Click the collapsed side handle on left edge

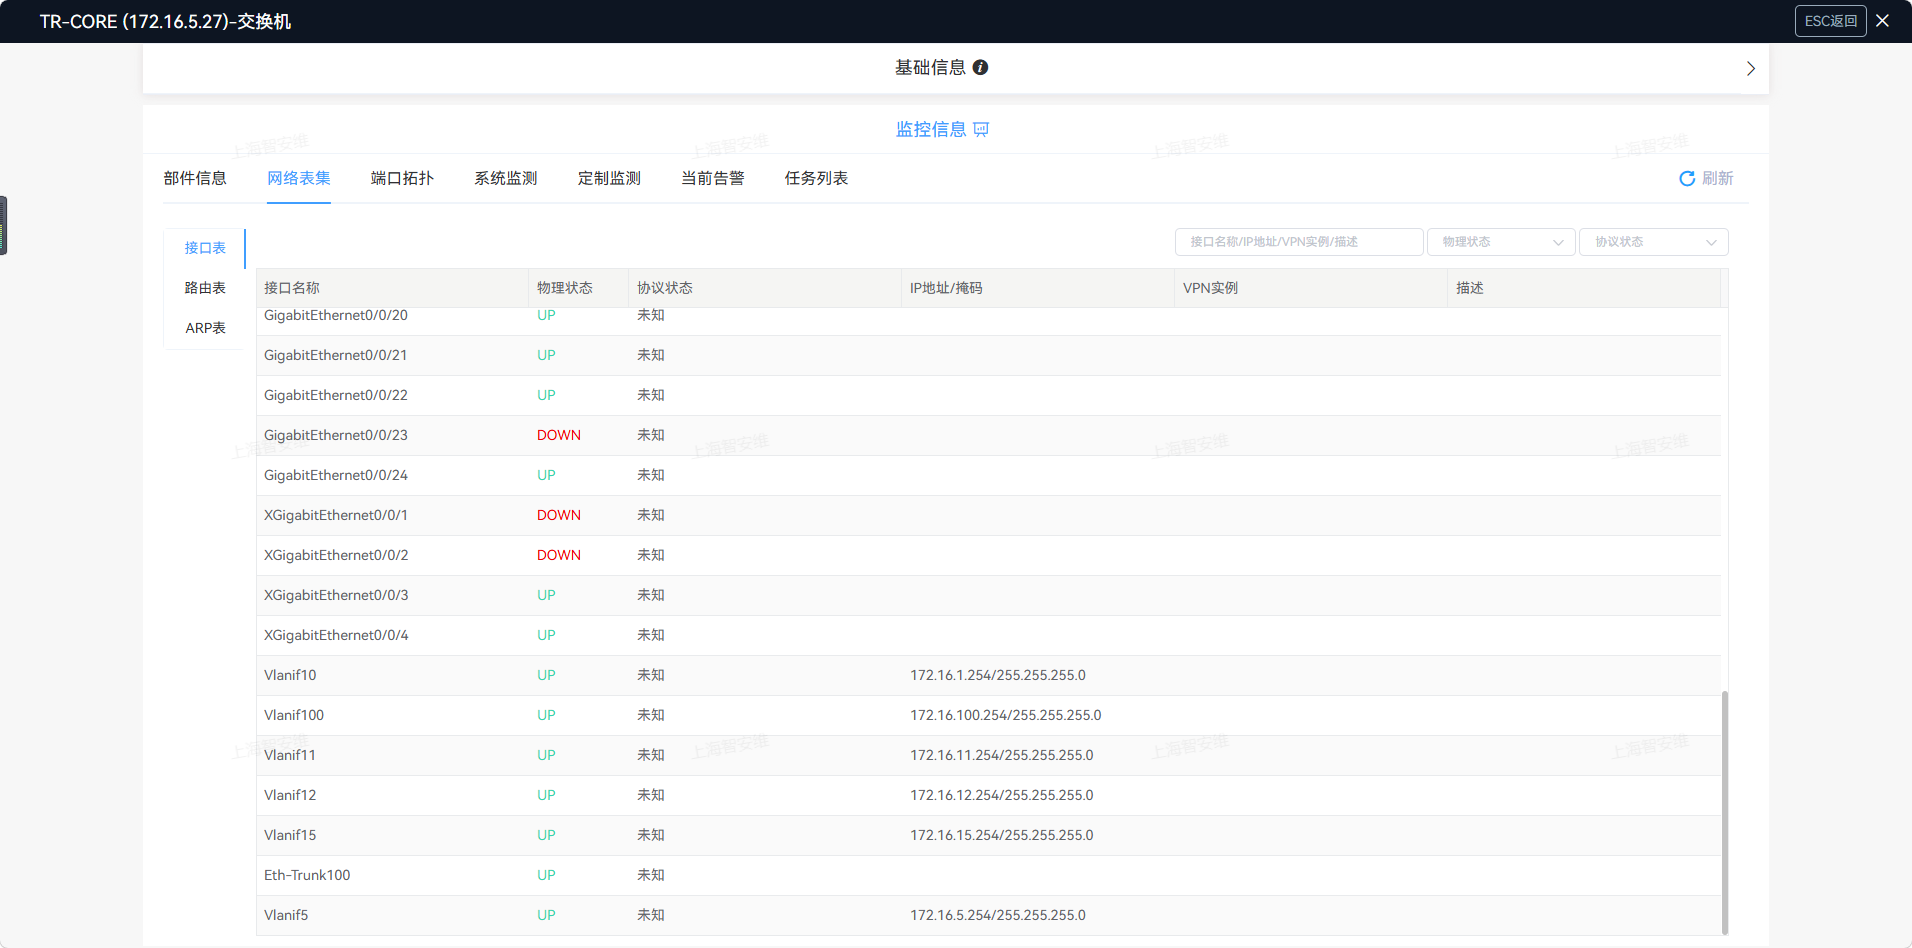pyautogui.click(x=4, y=226)
